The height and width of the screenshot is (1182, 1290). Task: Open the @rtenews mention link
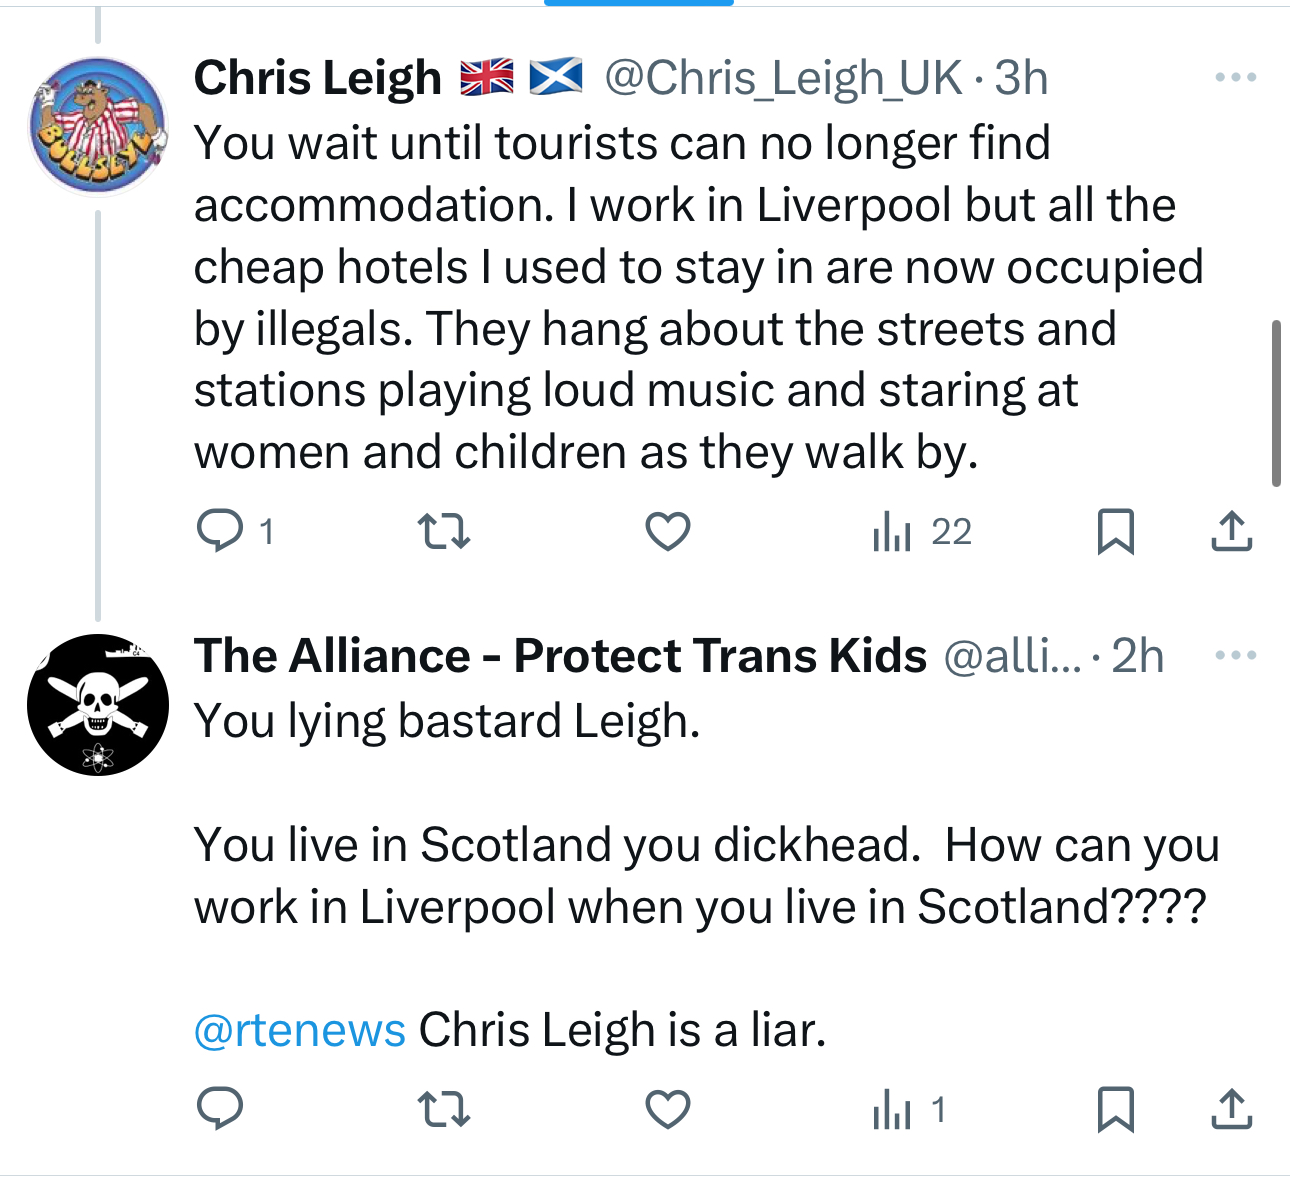point(300,1030)
